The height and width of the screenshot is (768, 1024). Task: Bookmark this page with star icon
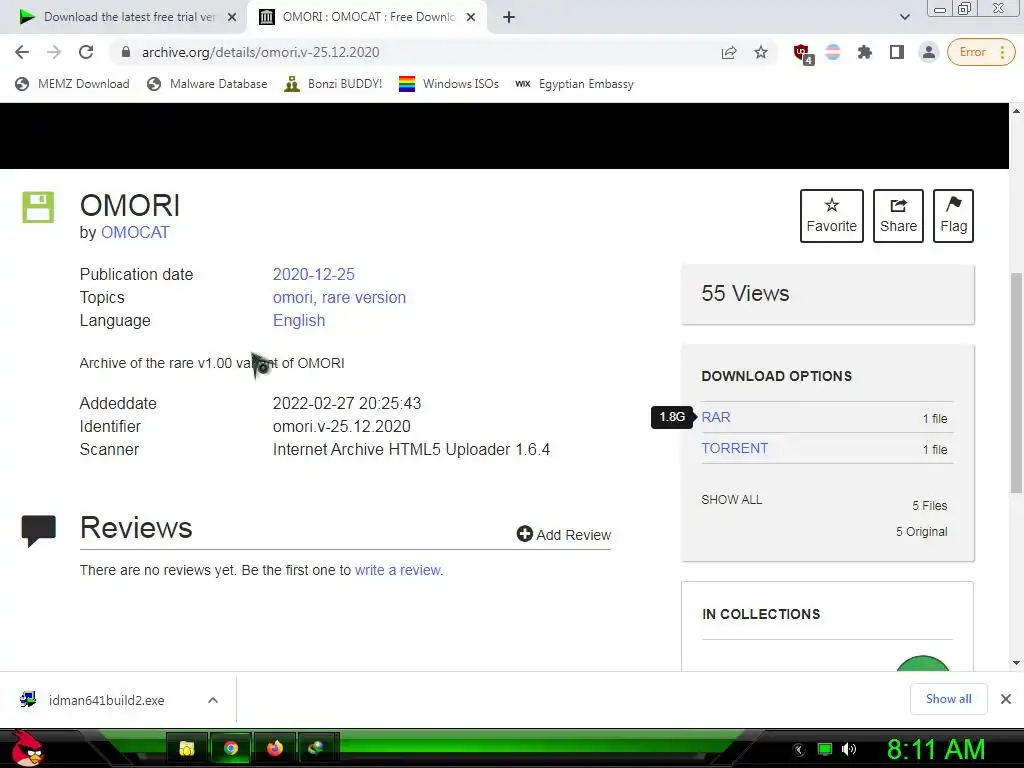(x=761, y=52)
